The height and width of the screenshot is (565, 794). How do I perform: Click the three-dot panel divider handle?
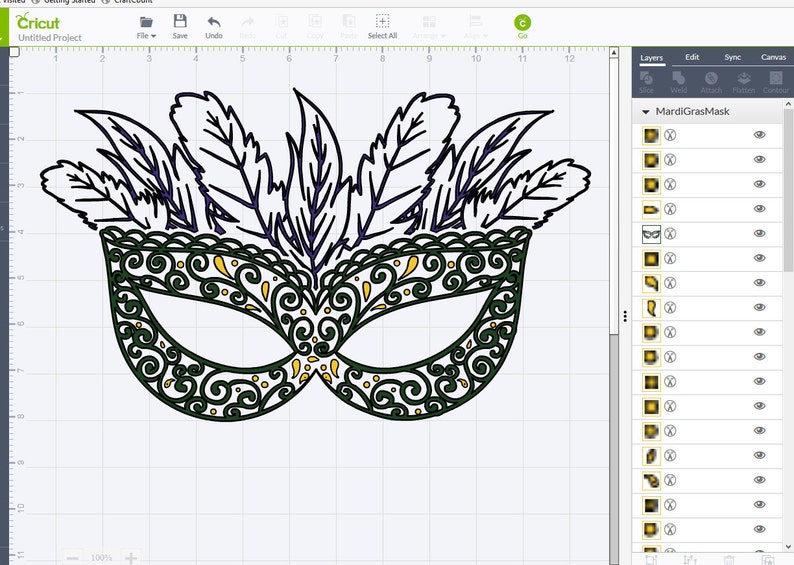coord(625,316)
